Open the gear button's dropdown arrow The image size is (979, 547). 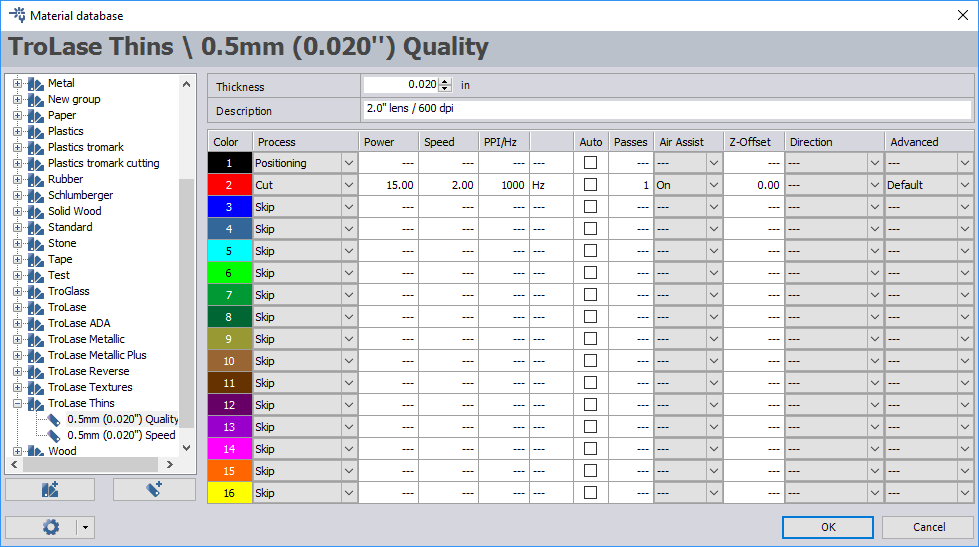pyautogui.click(x=86, y=527)
